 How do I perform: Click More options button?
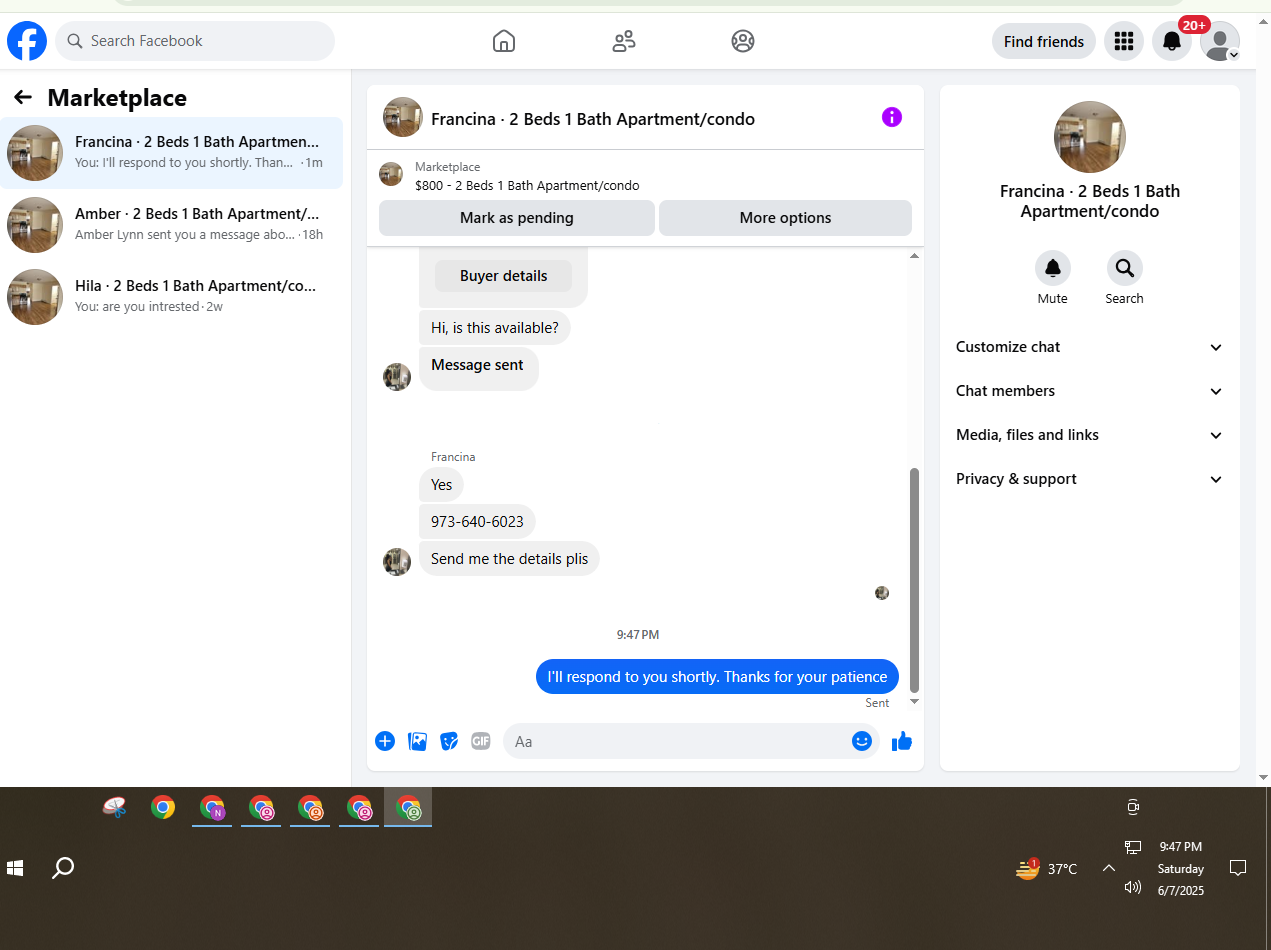tap(785, 218)
